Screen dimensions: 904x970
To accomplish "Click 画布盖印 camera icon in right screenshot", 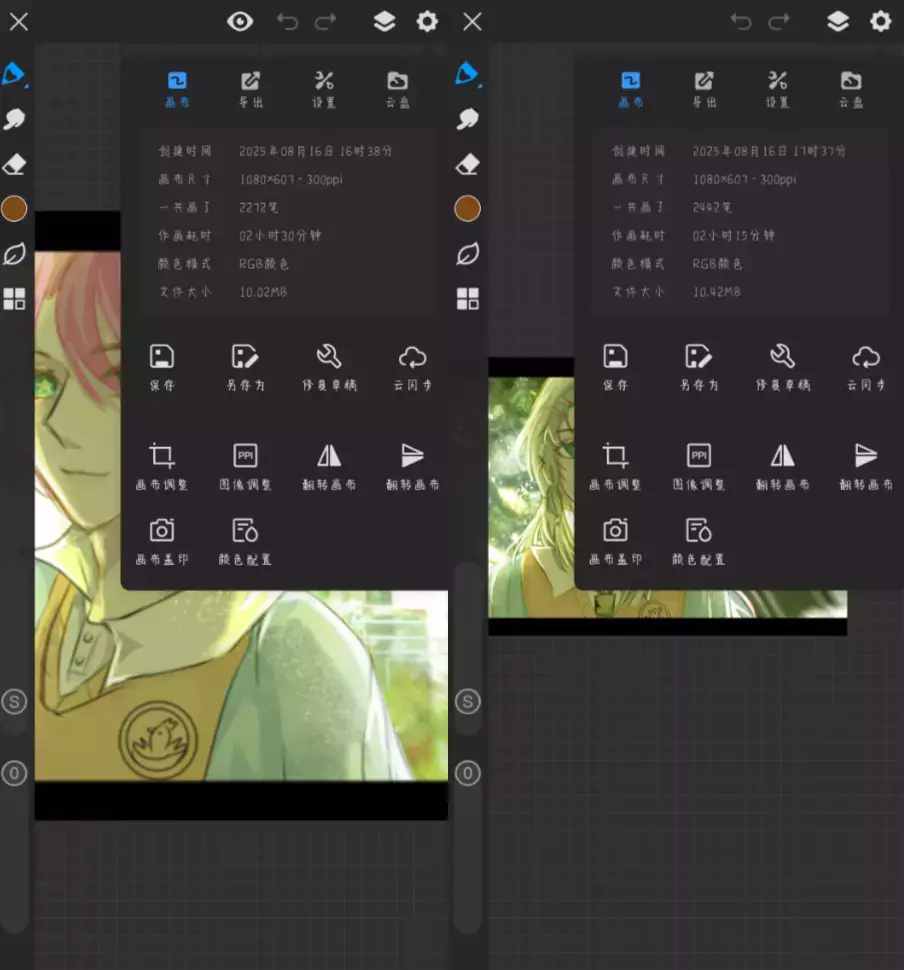I will point(616,543).
